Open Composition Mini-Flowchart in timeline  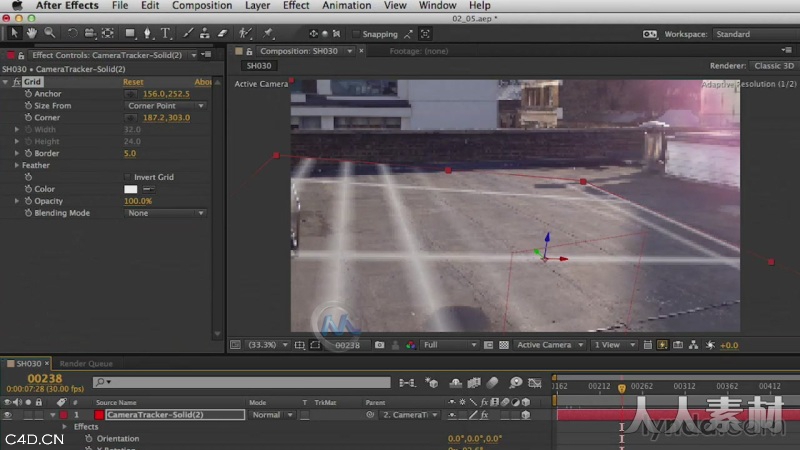point(407,383)
